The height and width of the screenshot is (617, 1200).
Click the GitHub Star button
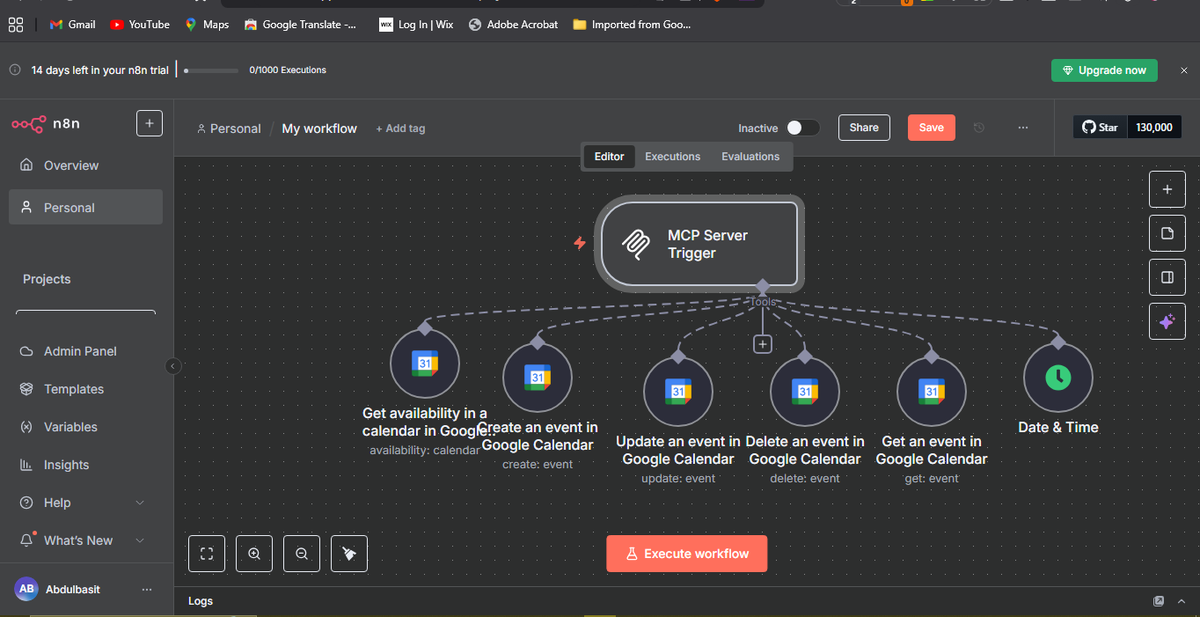point(1100,127)
